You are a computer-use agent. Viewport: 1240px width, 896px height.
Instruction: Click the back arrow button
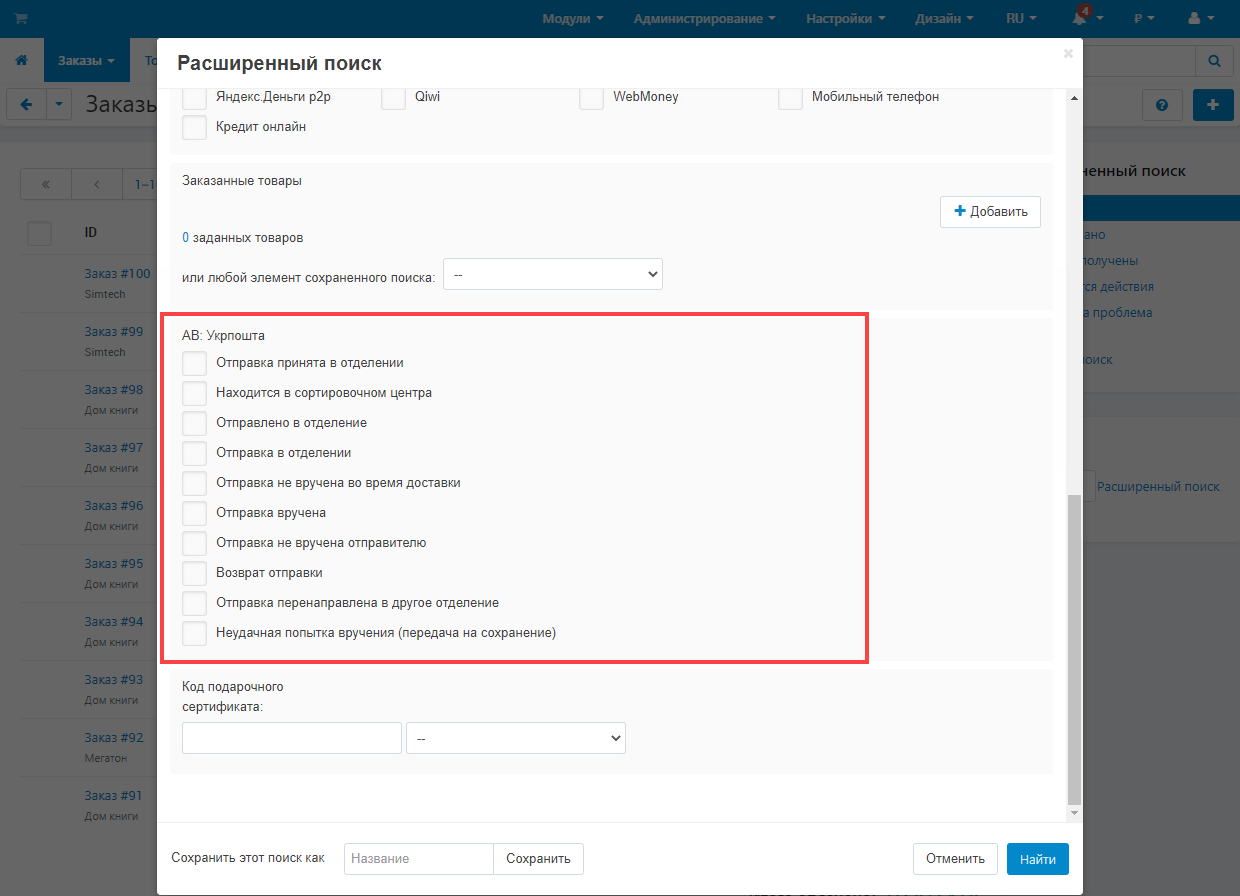coord(26,104)
